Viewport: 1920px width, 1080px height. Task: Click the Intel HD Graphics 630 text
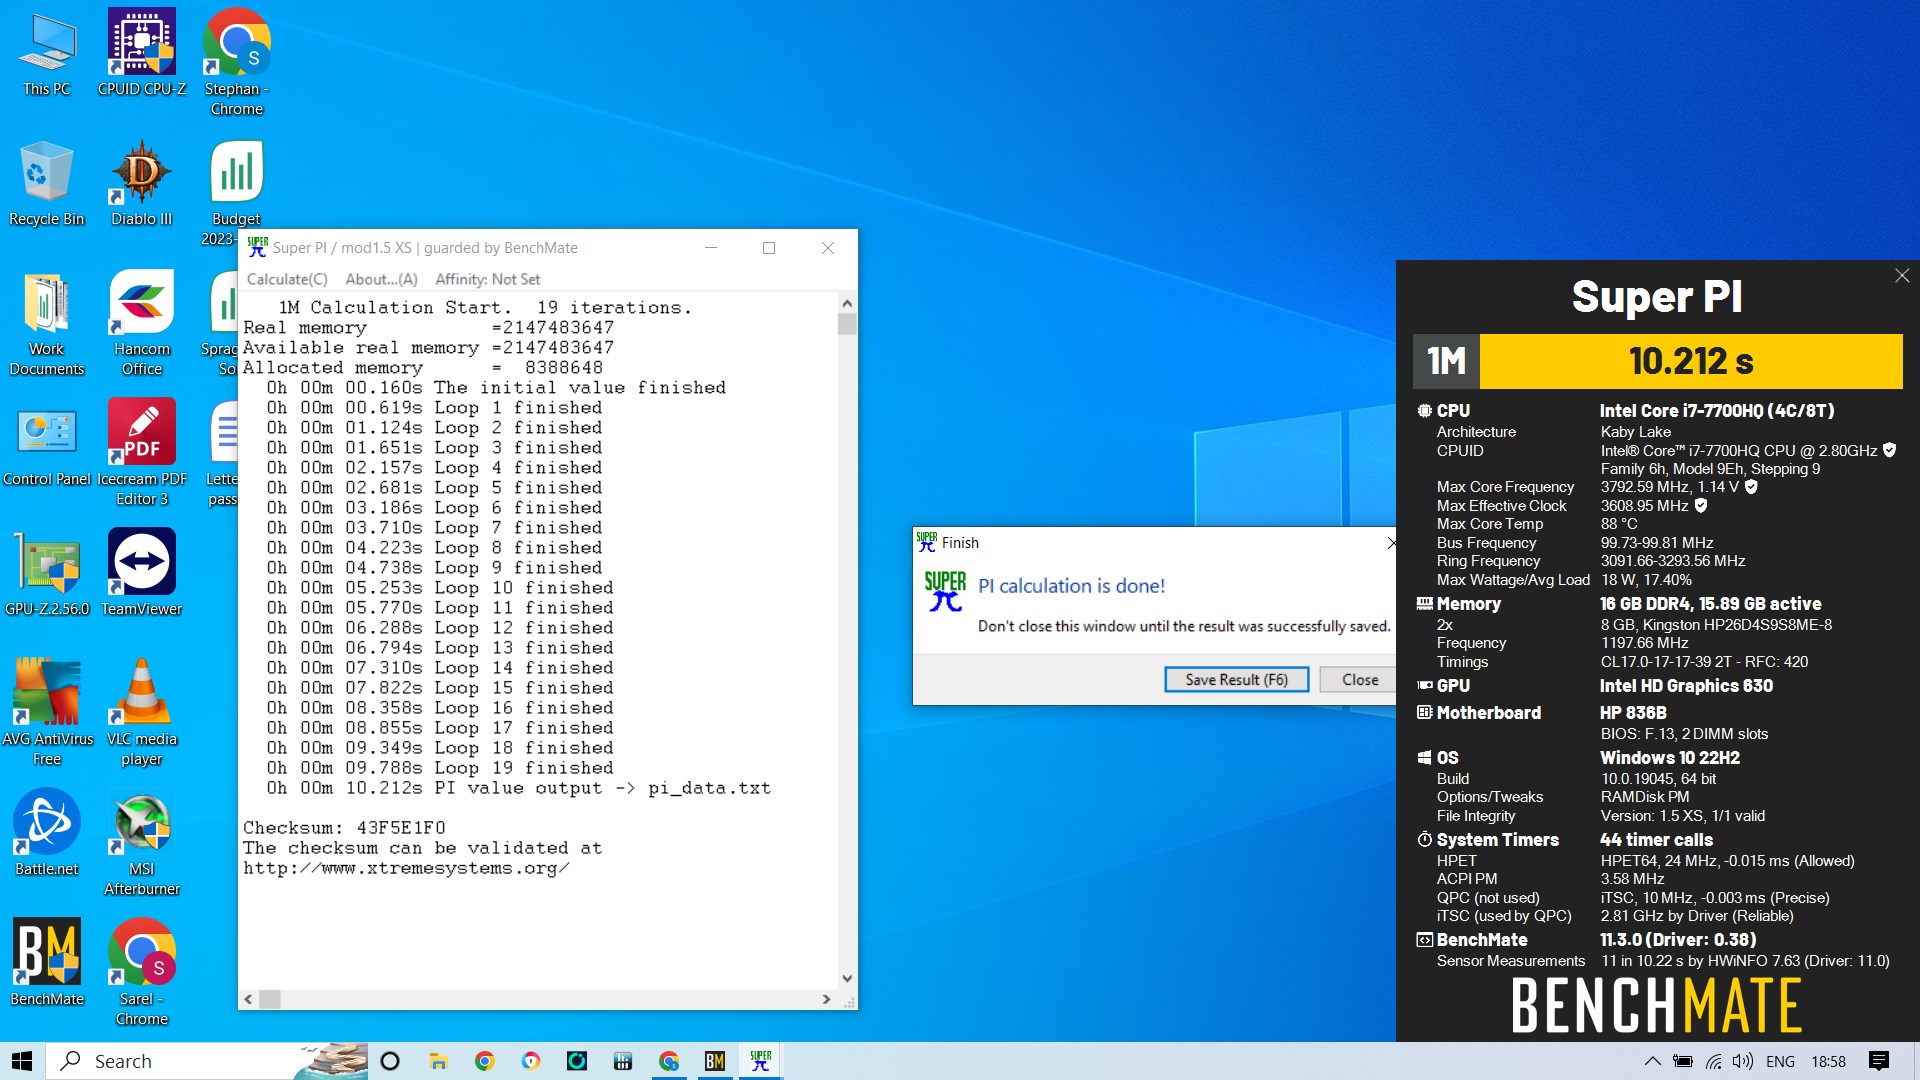[x=1686, y=686]
